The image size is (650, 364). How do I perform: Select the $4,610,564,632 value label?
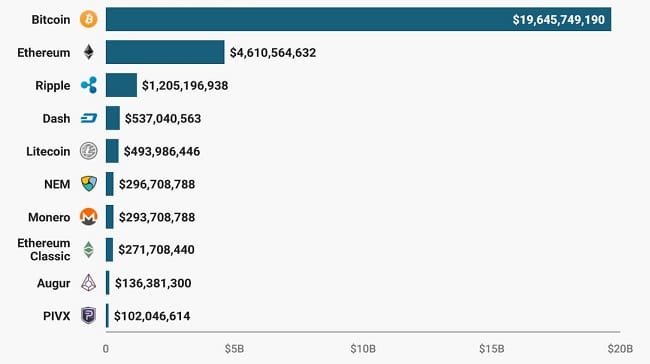point(273,53)
